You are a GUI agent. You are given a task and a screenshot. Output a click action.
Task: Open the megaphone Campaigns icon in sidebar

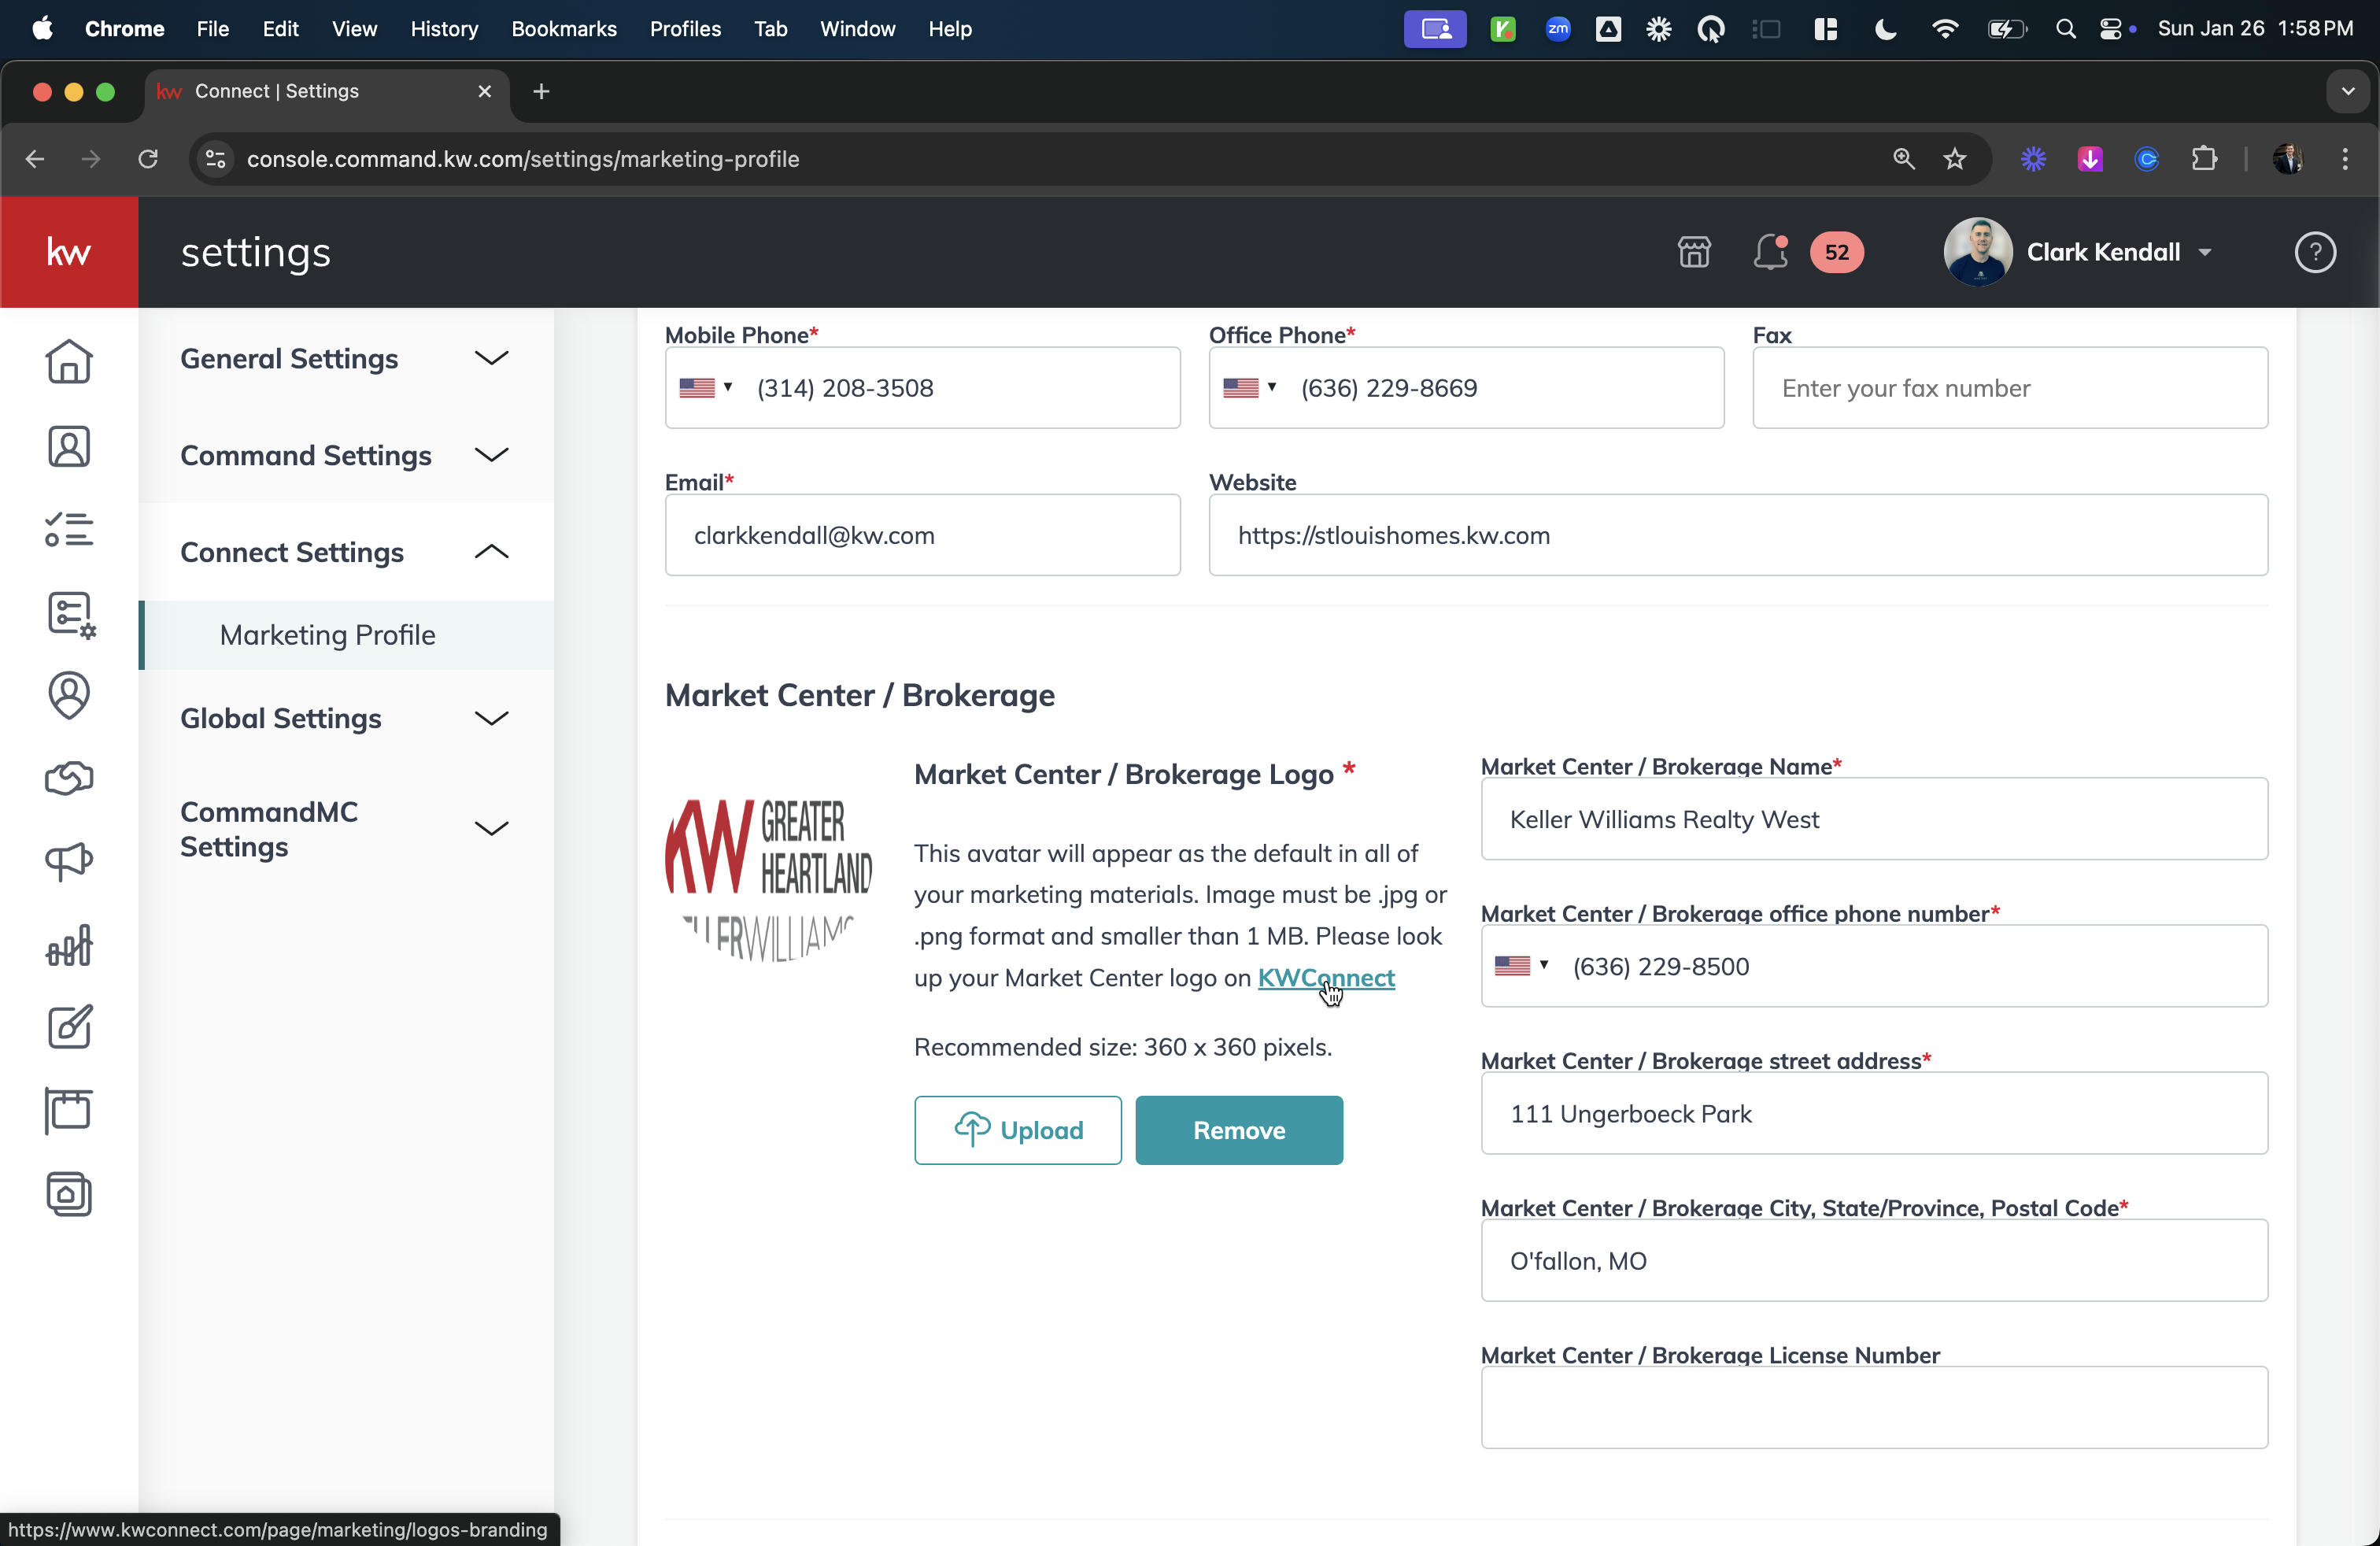tap(69, 861)
